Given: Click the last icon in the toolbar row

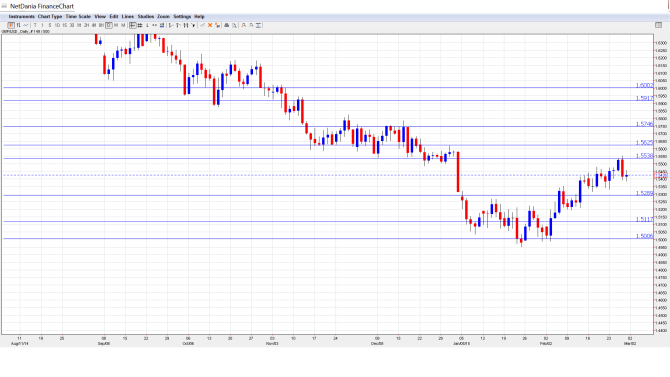Looking at the screenshot, I should pos(259,25).
